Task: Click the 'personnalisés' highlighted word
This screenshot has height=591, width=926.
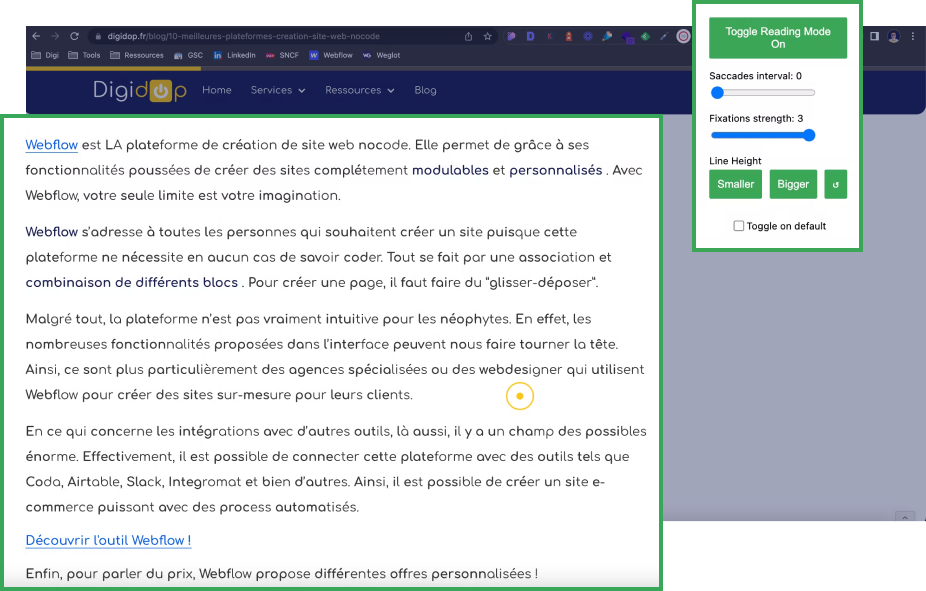Action: (556, 170)
